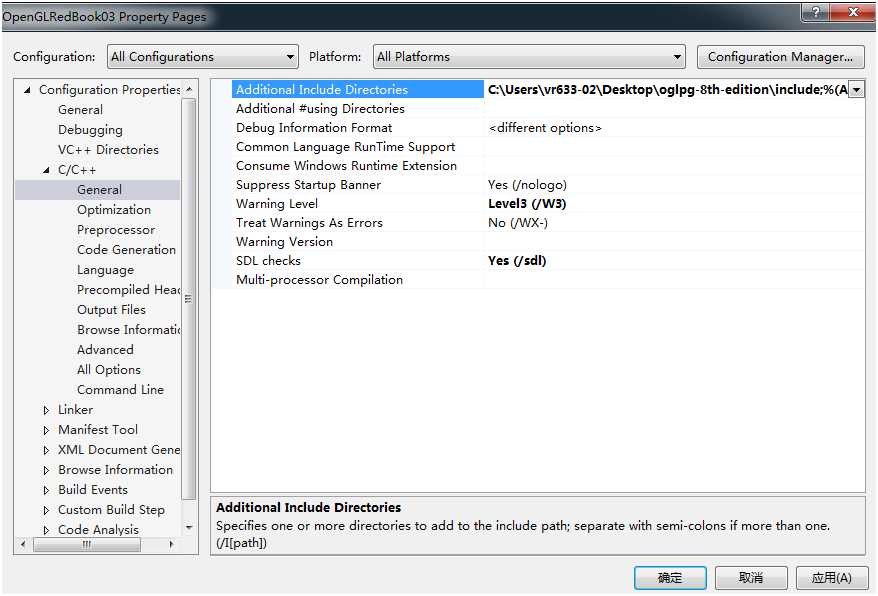
Task: Click the tree vertical scrollbar thumb
Action: pyautogui.click(x=189, y=299)
